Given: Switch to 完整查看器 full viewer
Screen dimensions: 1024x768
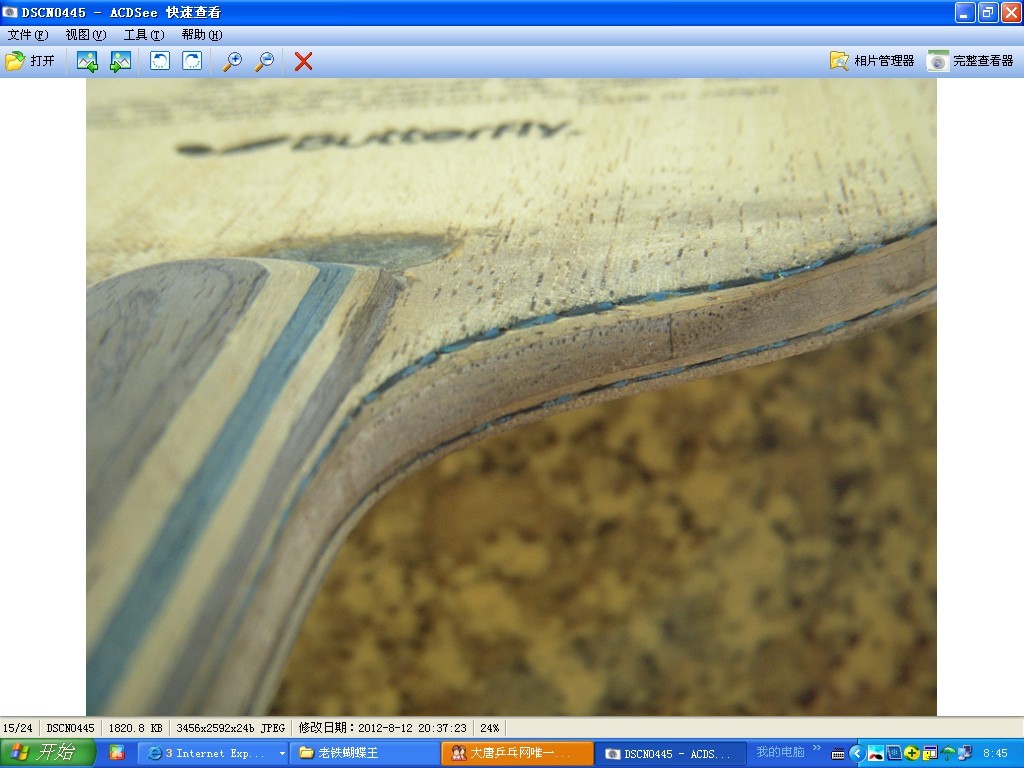Looking at the screenshot, I should [x=971, y=61].
